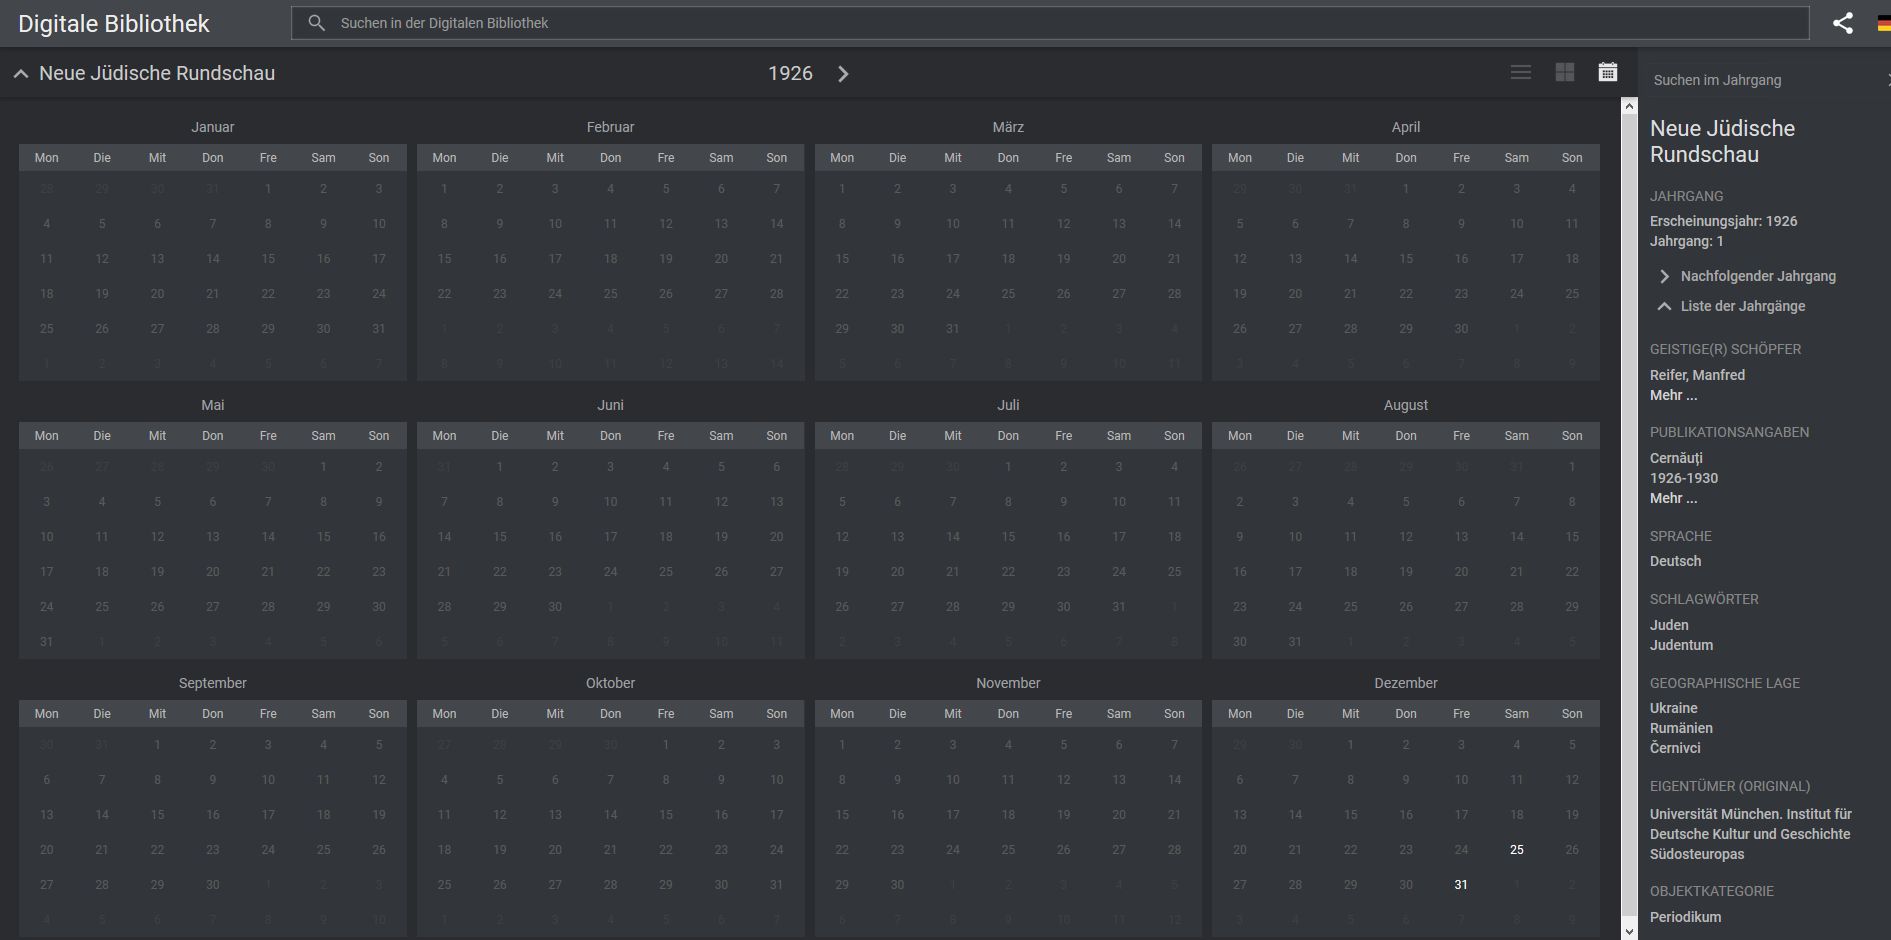Screen dimensions: 1891x940
Task: Click the scroll up arrow of sidebar scrollbar
Action: 1629,106
